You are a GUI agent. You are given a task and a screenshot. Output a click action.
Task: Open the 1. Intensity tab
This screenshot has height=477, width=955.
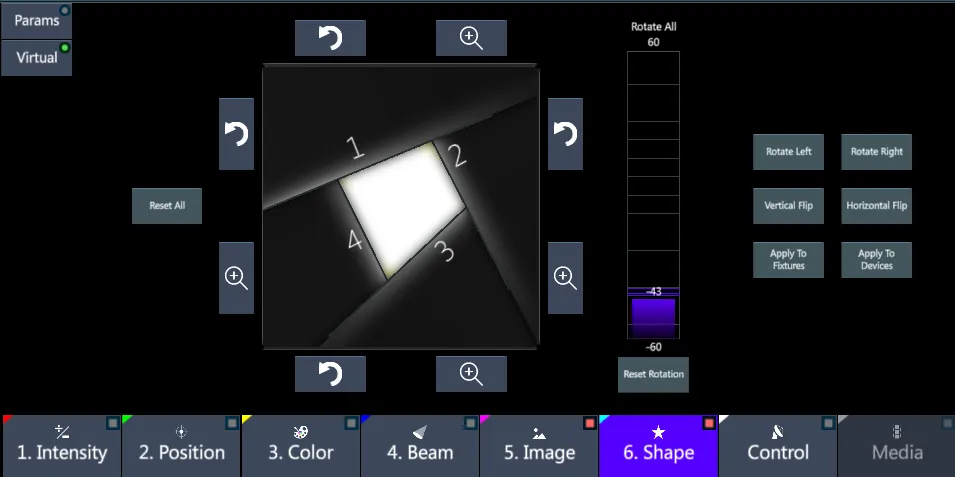[x=62, y=446]
